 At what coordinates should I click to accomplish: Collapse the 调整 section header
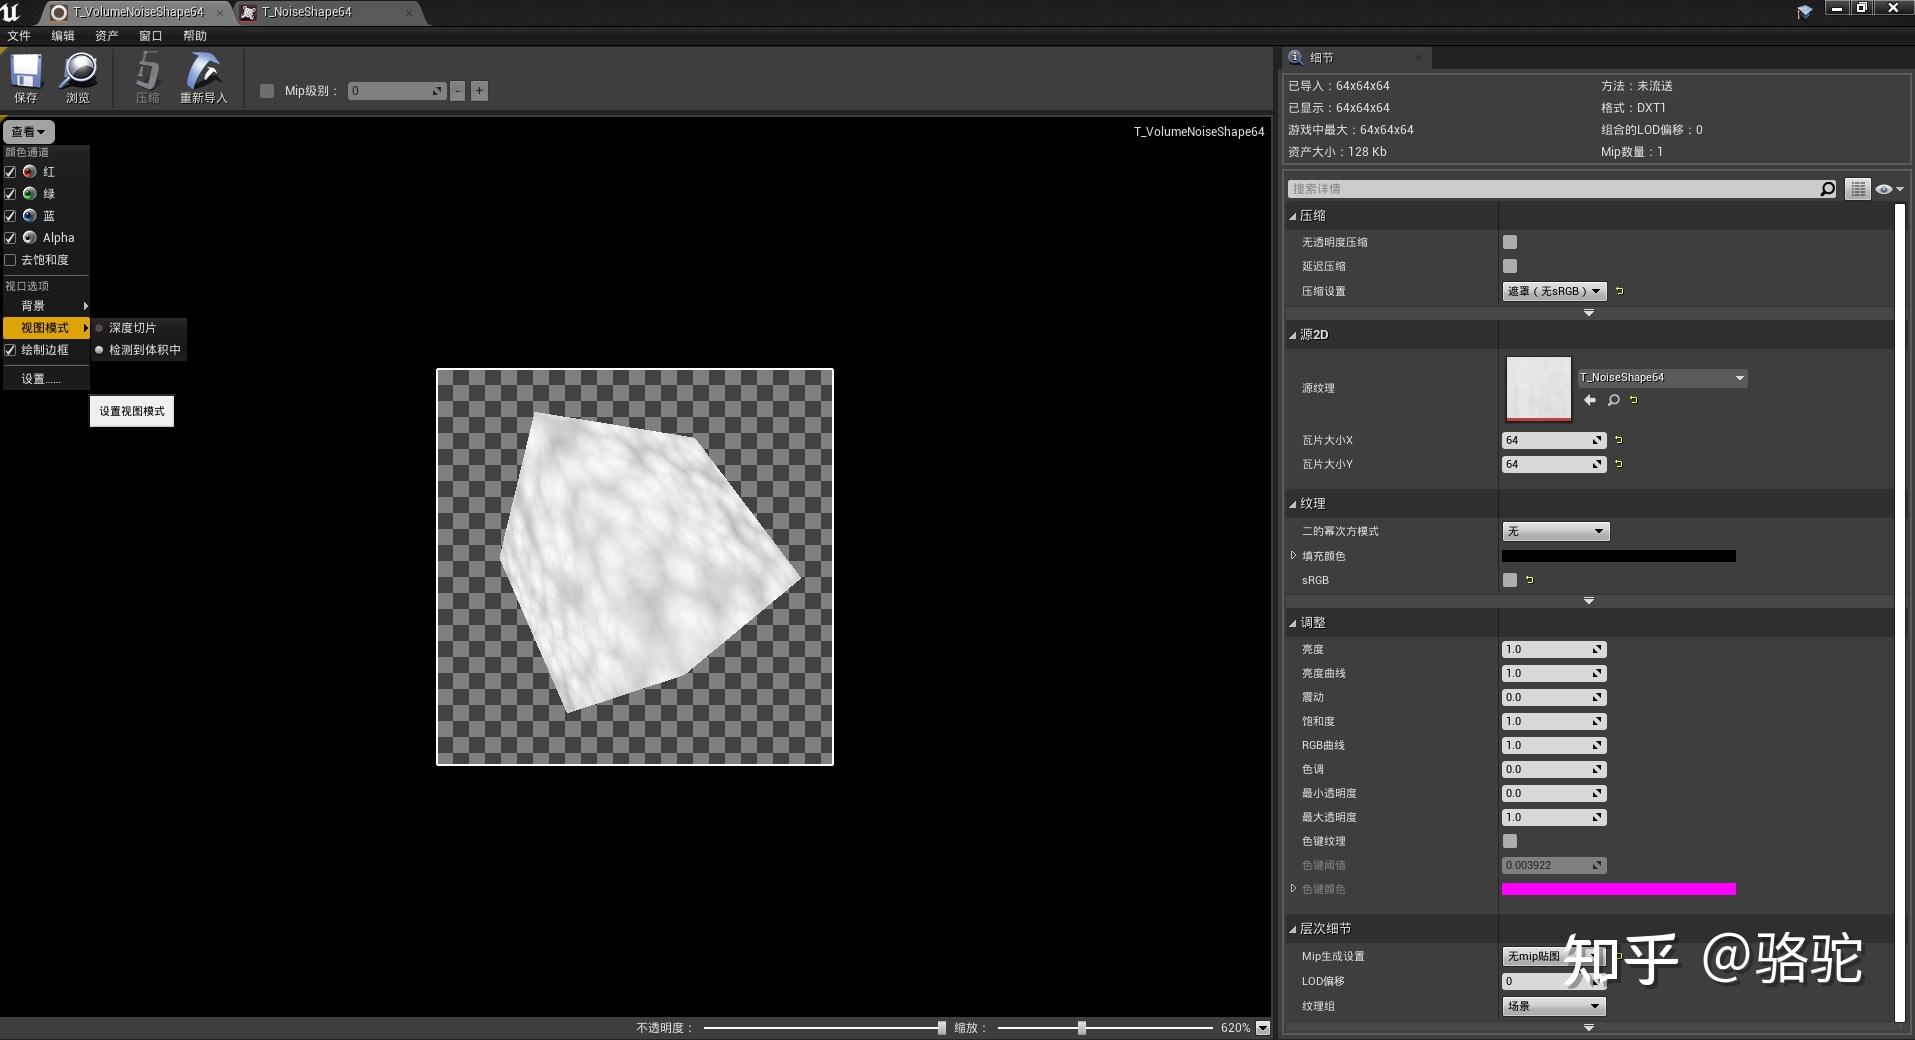tap(1315, 621)
